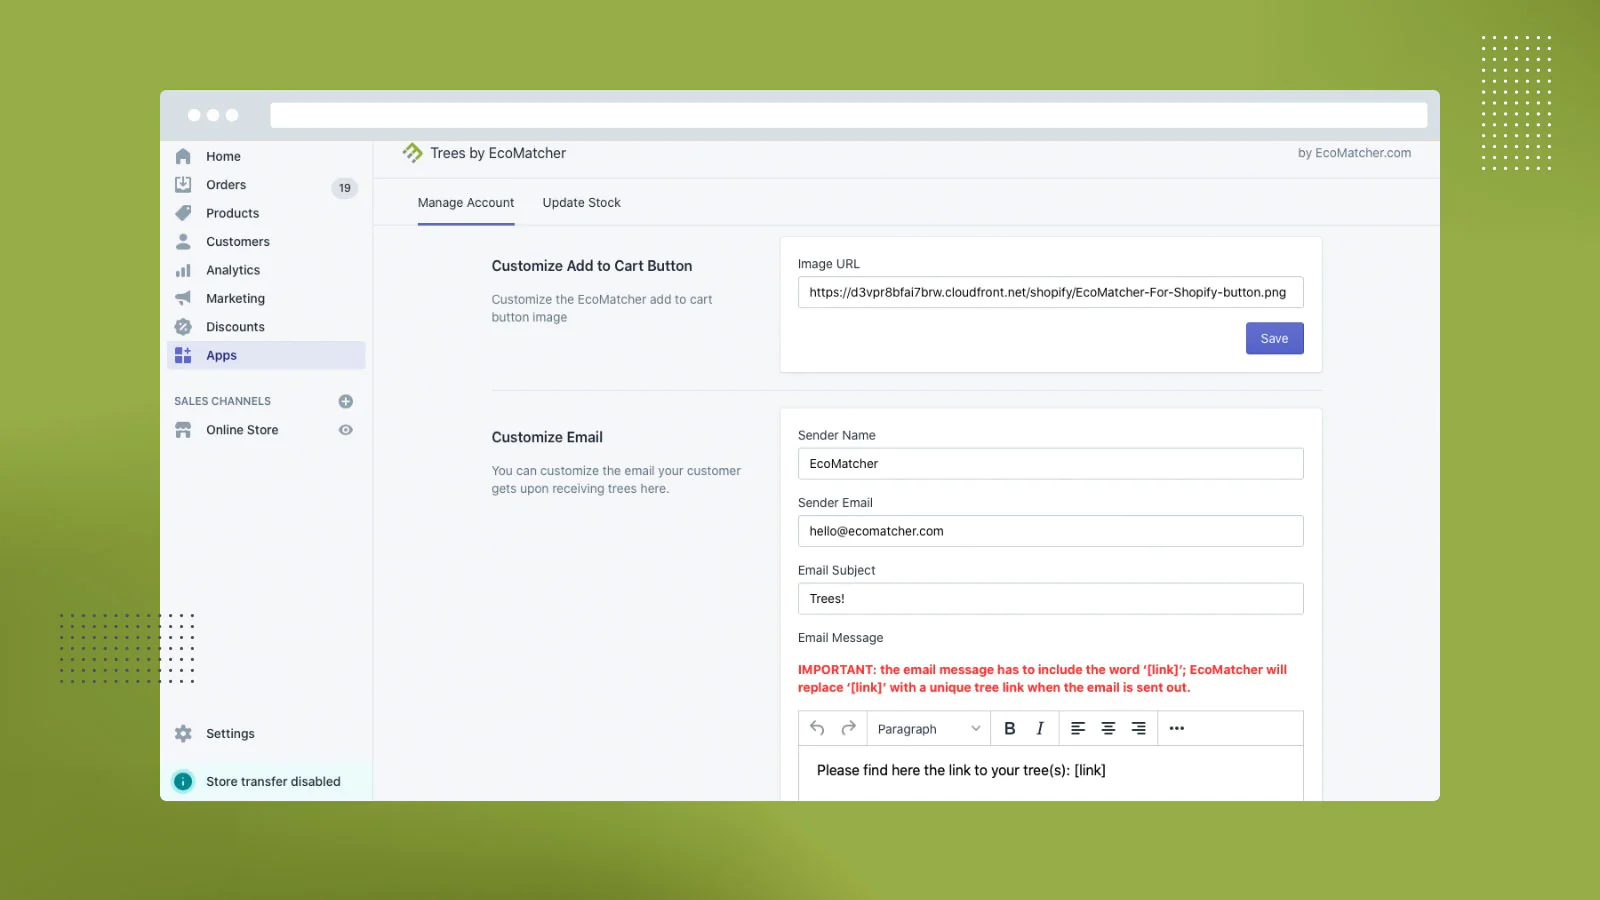This screenshot has height=900, width=1600.
Task: Click the Products tag icon
Action: coord(183,213)
